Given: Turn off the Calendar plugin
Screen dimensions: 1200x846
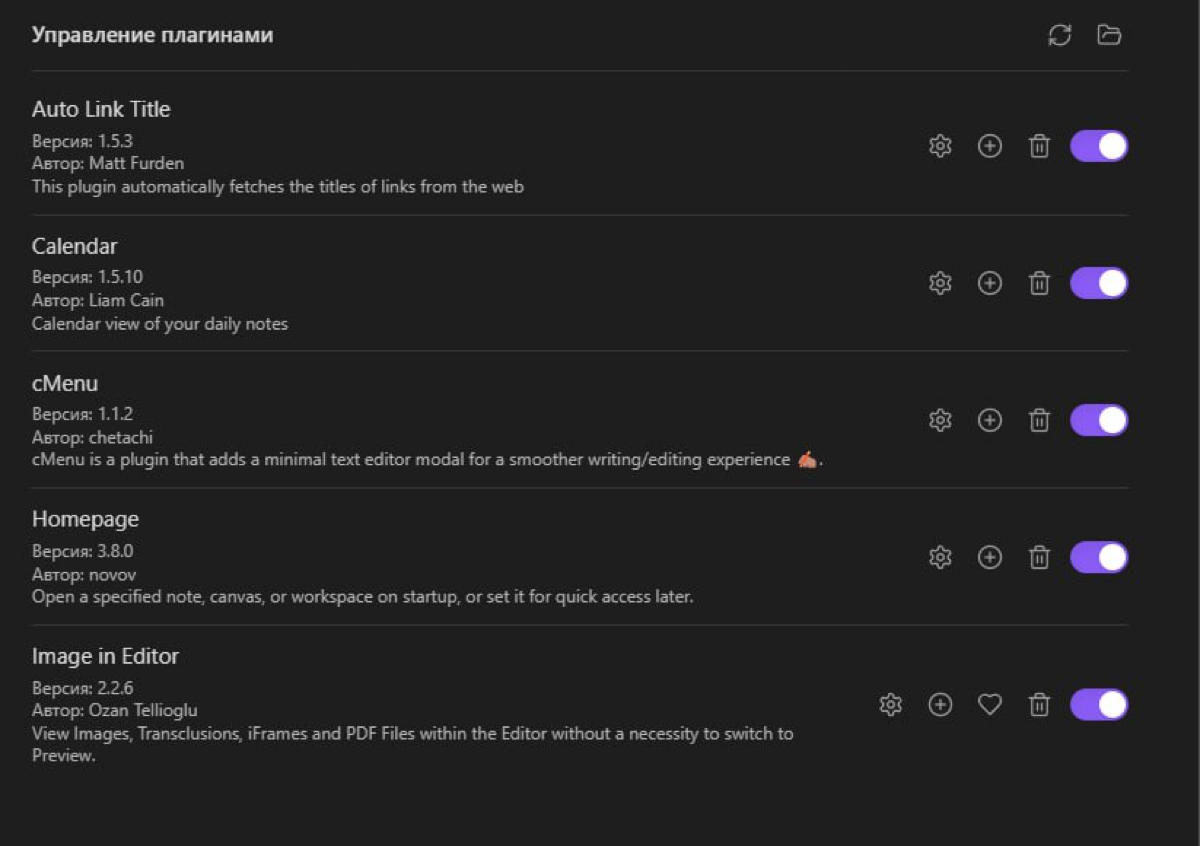Looking at the screenshot, I should pos(1099,284).
